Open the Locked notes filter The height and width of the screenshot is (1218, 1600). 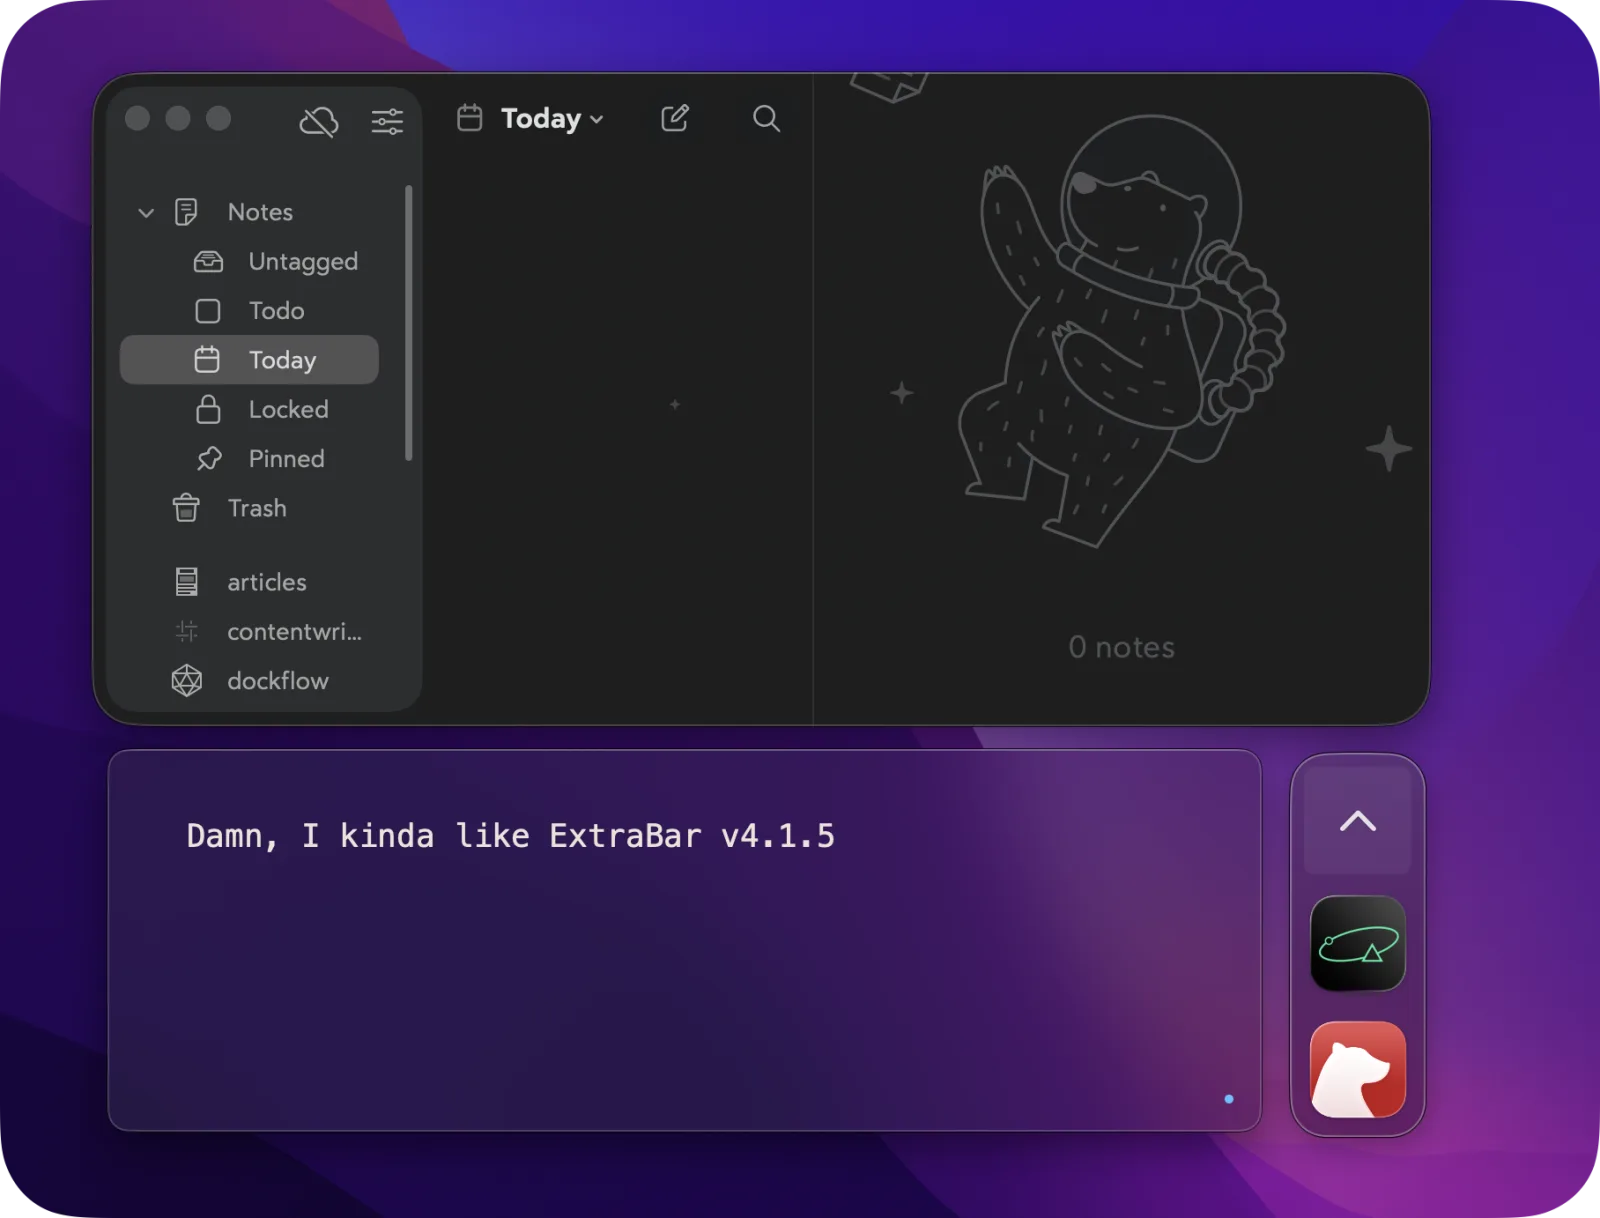(x=249, y=409)
